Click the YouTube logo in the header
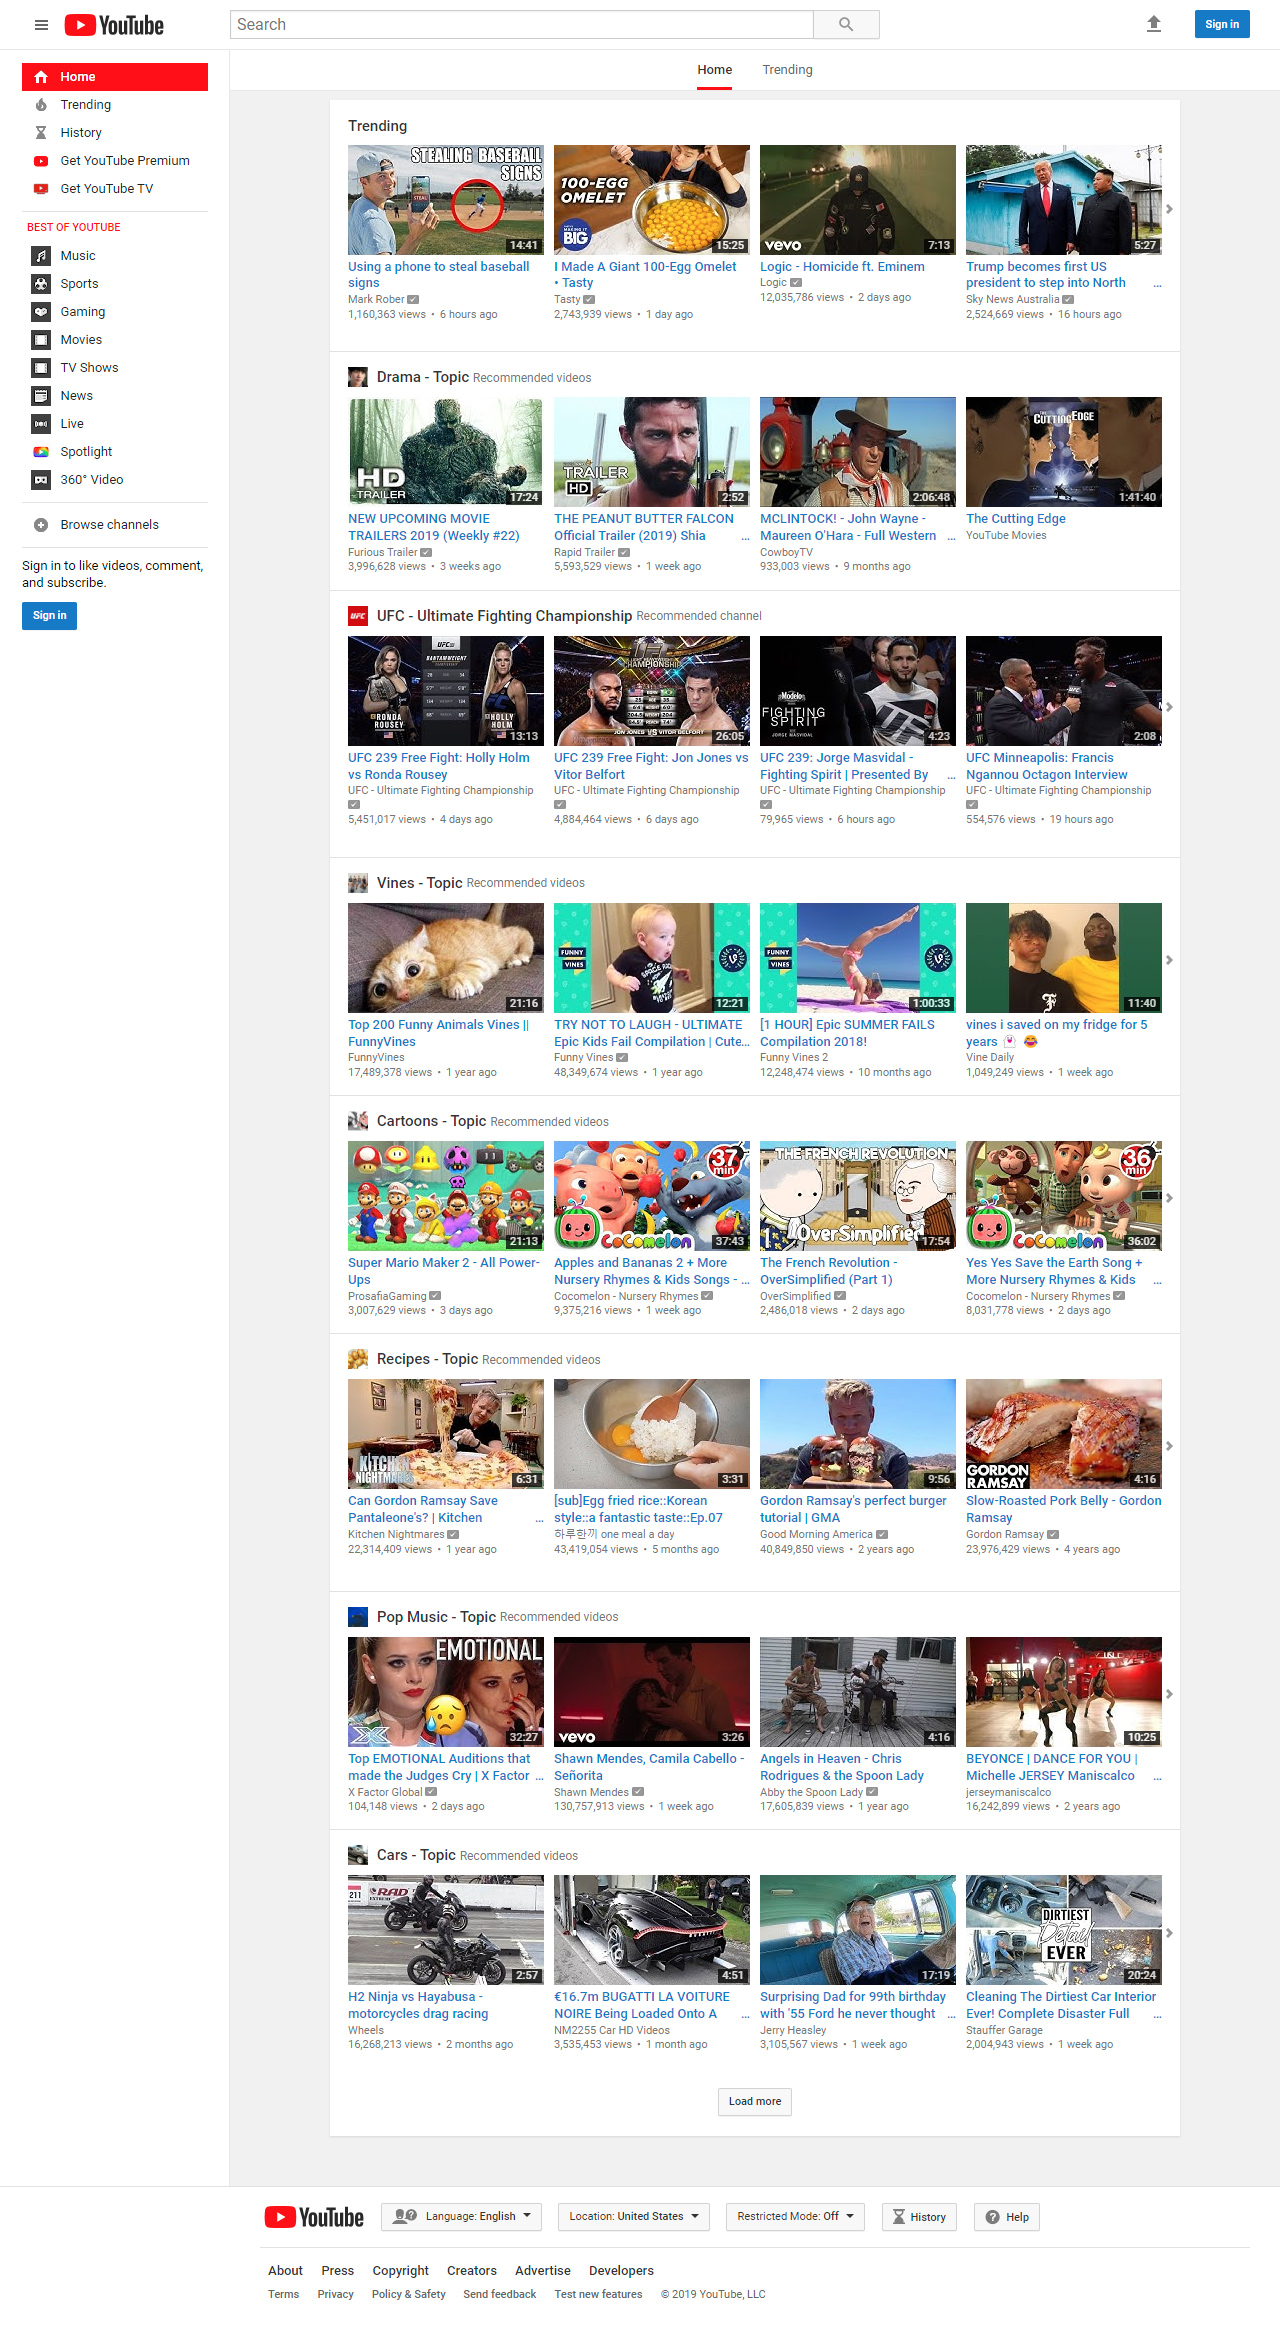The width and height of the screenshot is (1280, 2330). [x=114, y=25]
